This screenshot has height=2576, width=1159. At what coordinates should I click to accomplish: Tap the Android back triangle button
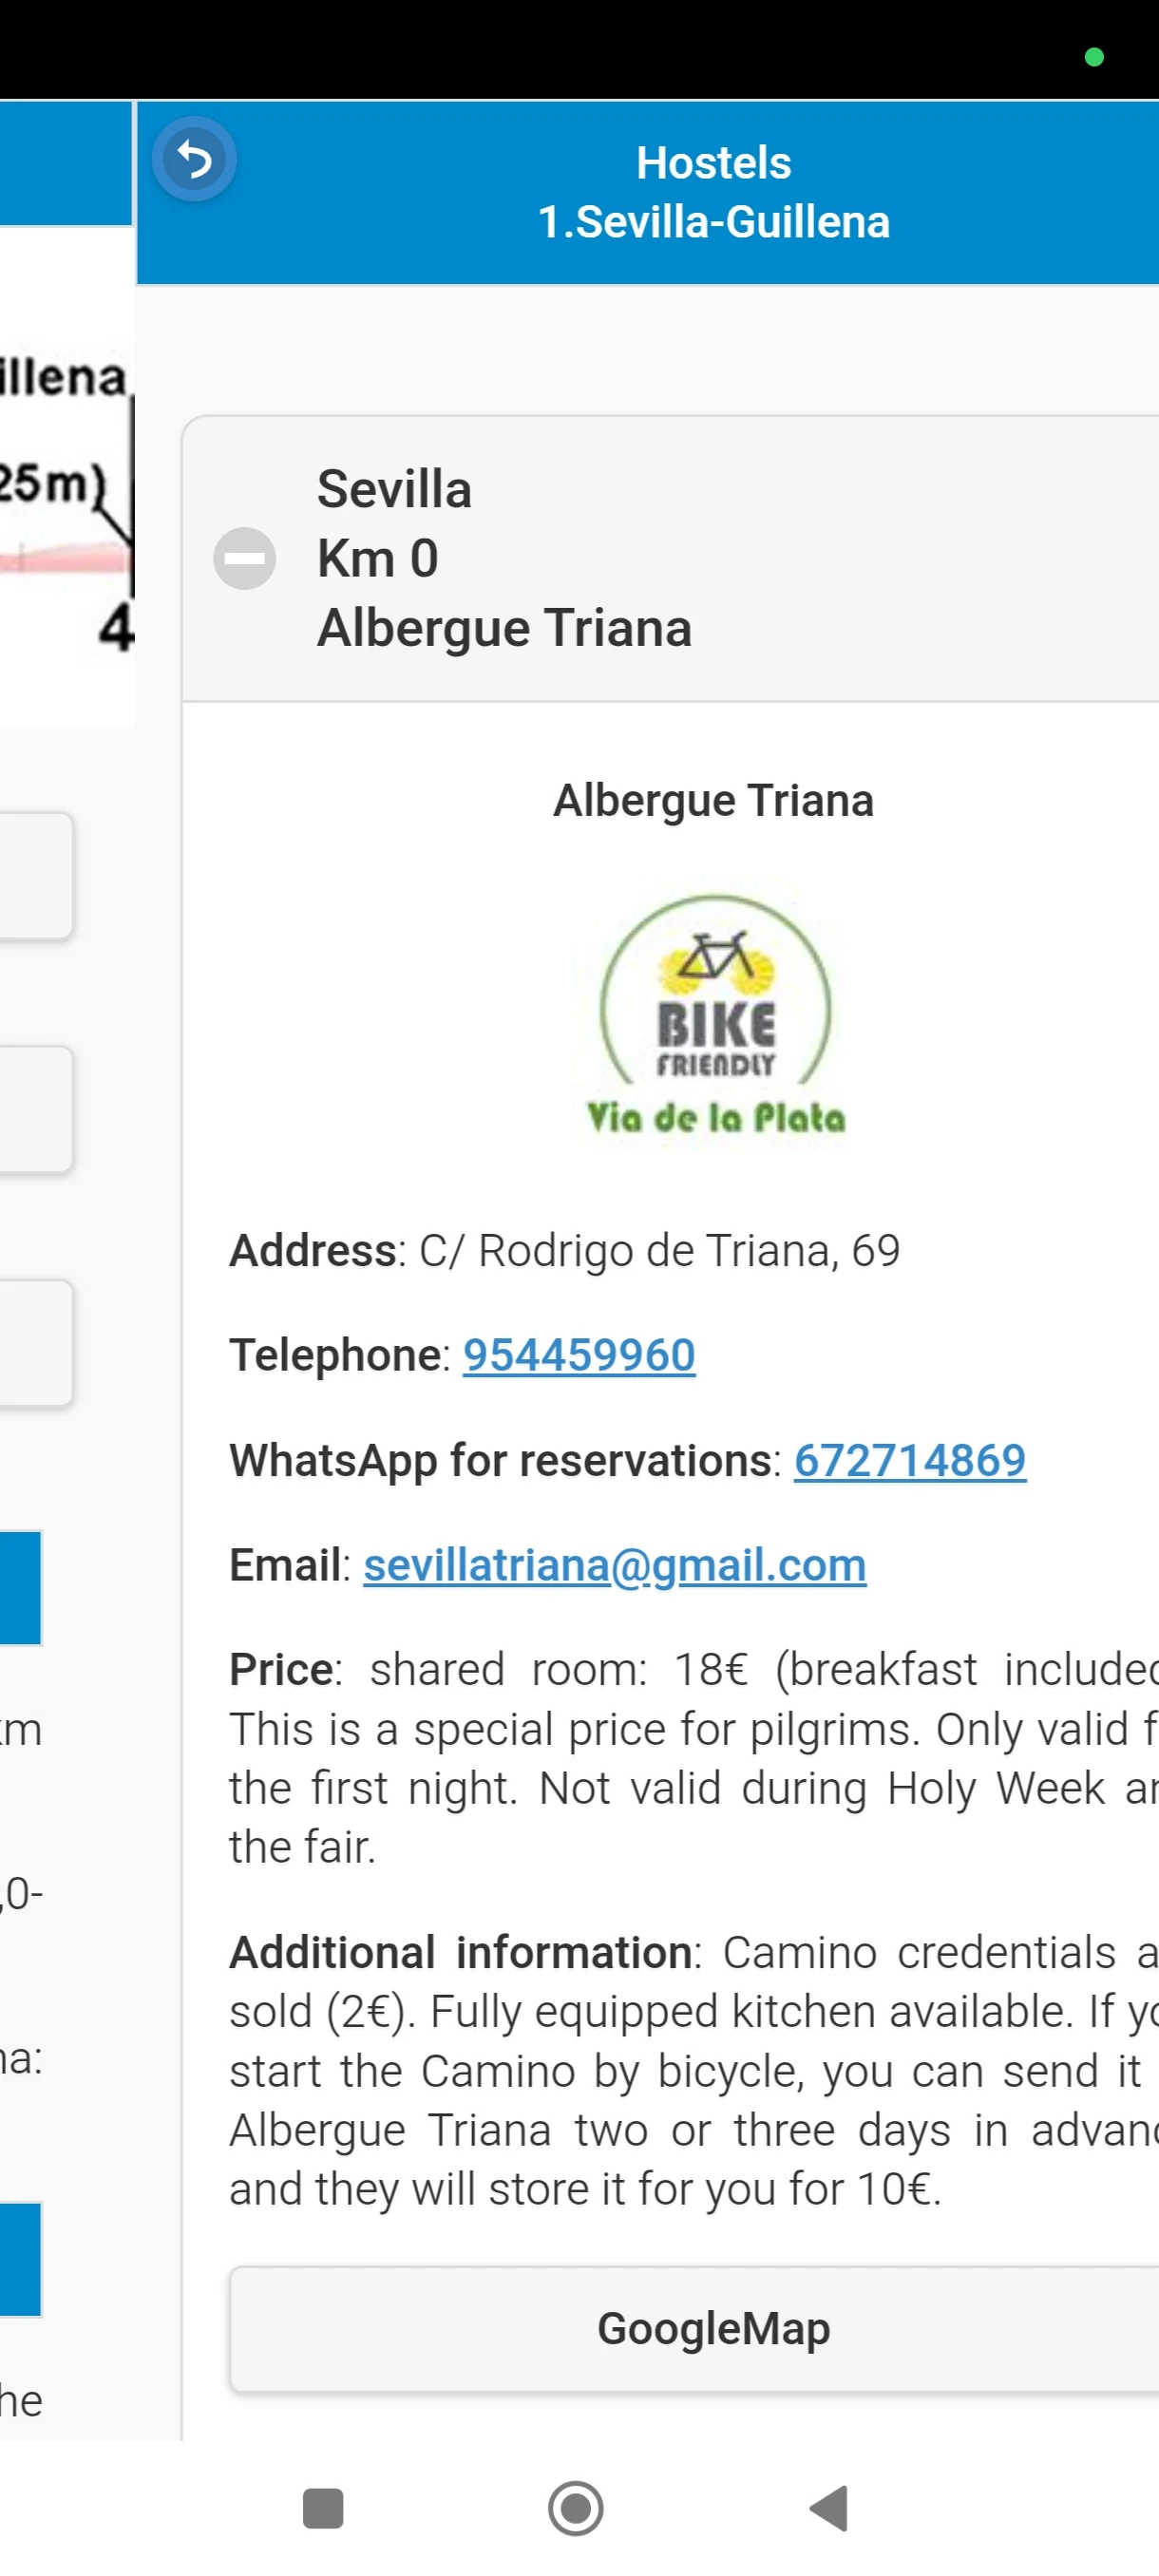[829, 2508]
